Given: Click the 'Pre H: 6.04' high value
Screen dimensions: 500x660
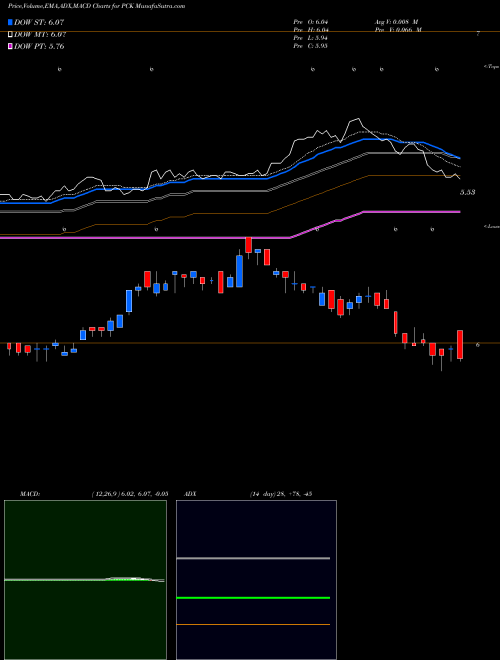Looking at the screenshot, I should (311, 30).
